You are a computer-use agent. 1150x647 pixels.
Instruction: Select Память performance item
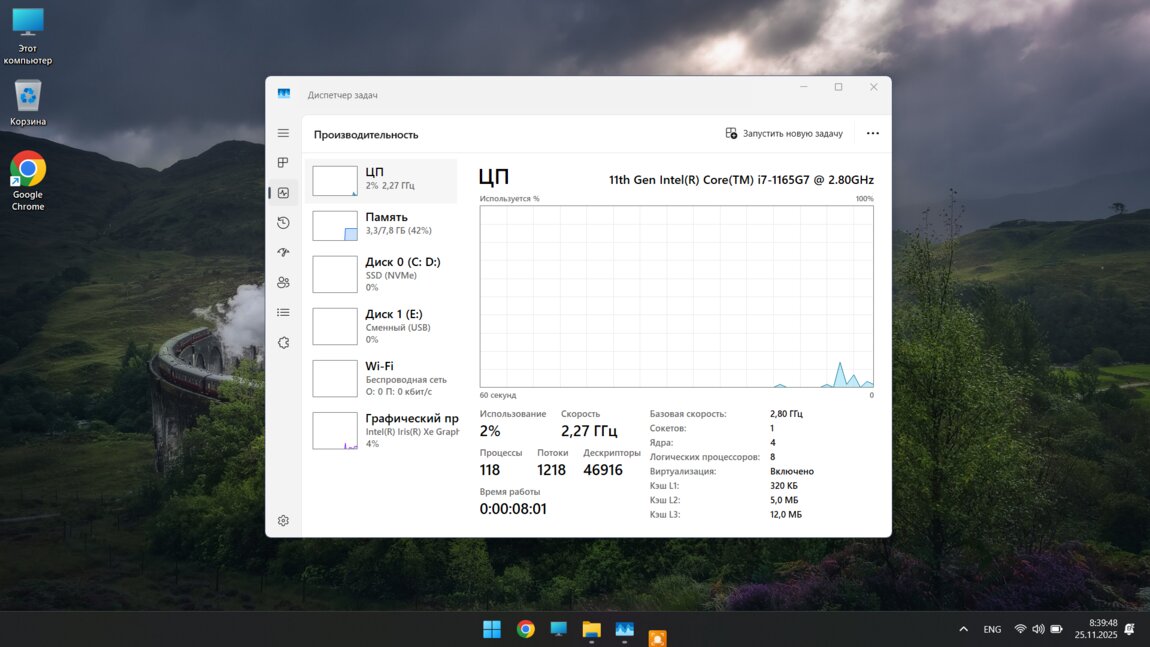point(381,224)
